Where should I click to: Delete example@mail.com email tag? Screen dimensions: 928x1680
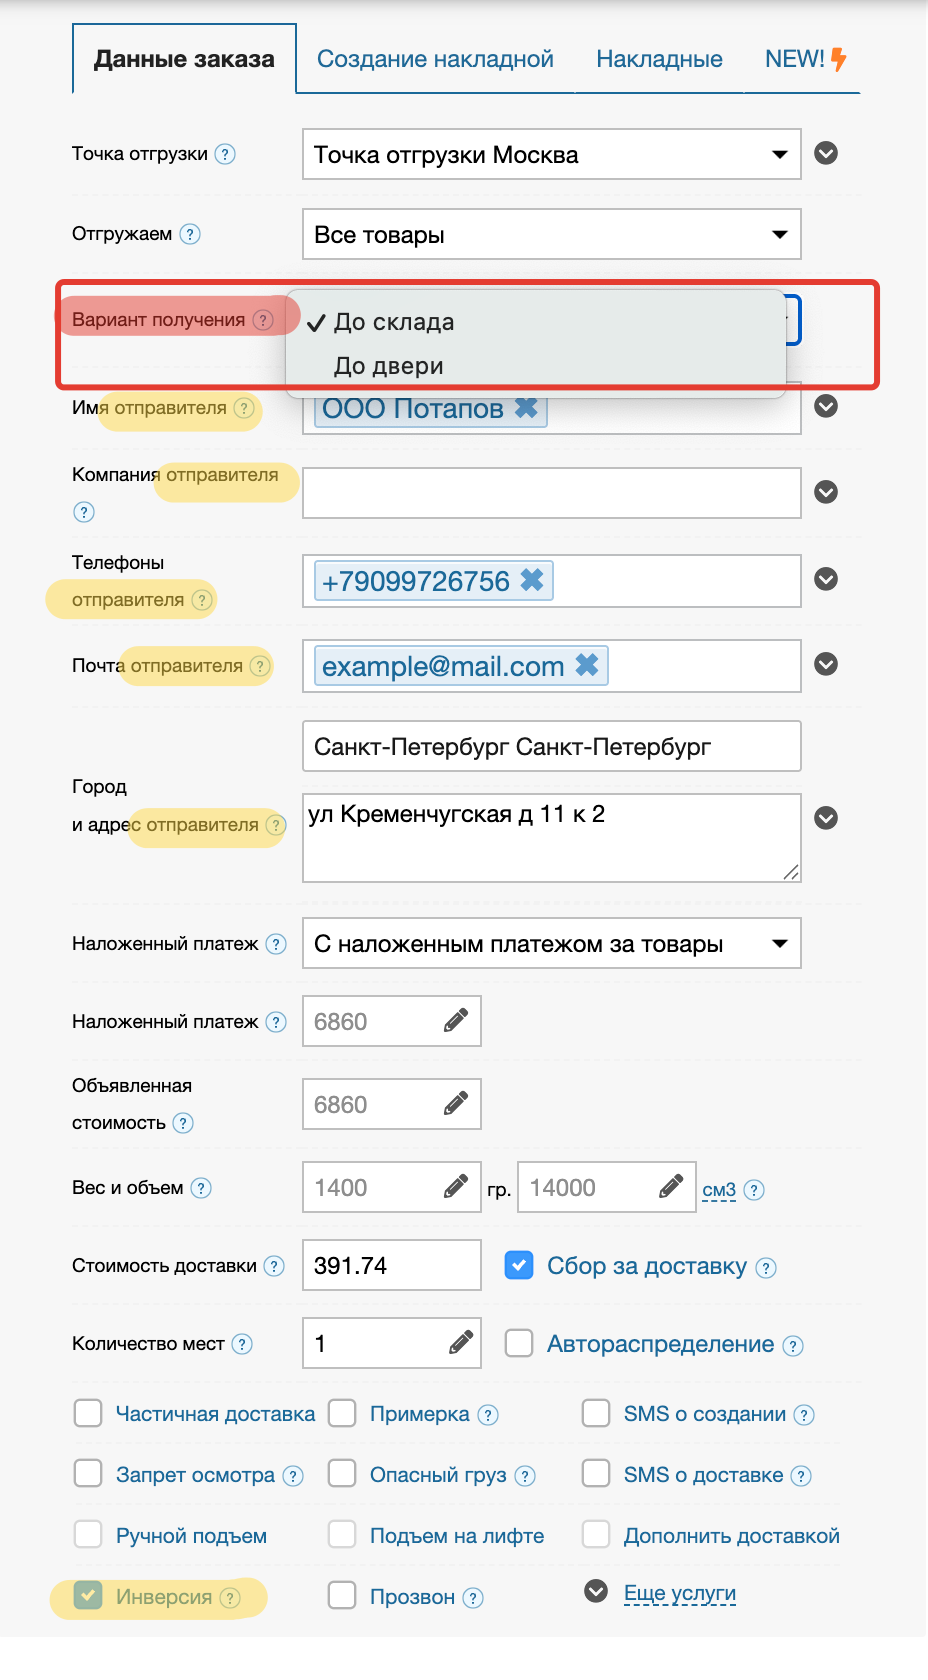587,665
